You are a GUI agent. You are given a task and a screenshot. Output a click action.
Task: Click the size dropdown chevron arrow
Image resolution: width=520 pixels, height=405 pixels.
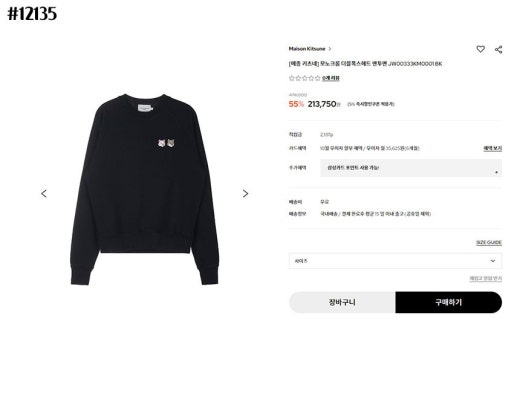coord(493,261)
